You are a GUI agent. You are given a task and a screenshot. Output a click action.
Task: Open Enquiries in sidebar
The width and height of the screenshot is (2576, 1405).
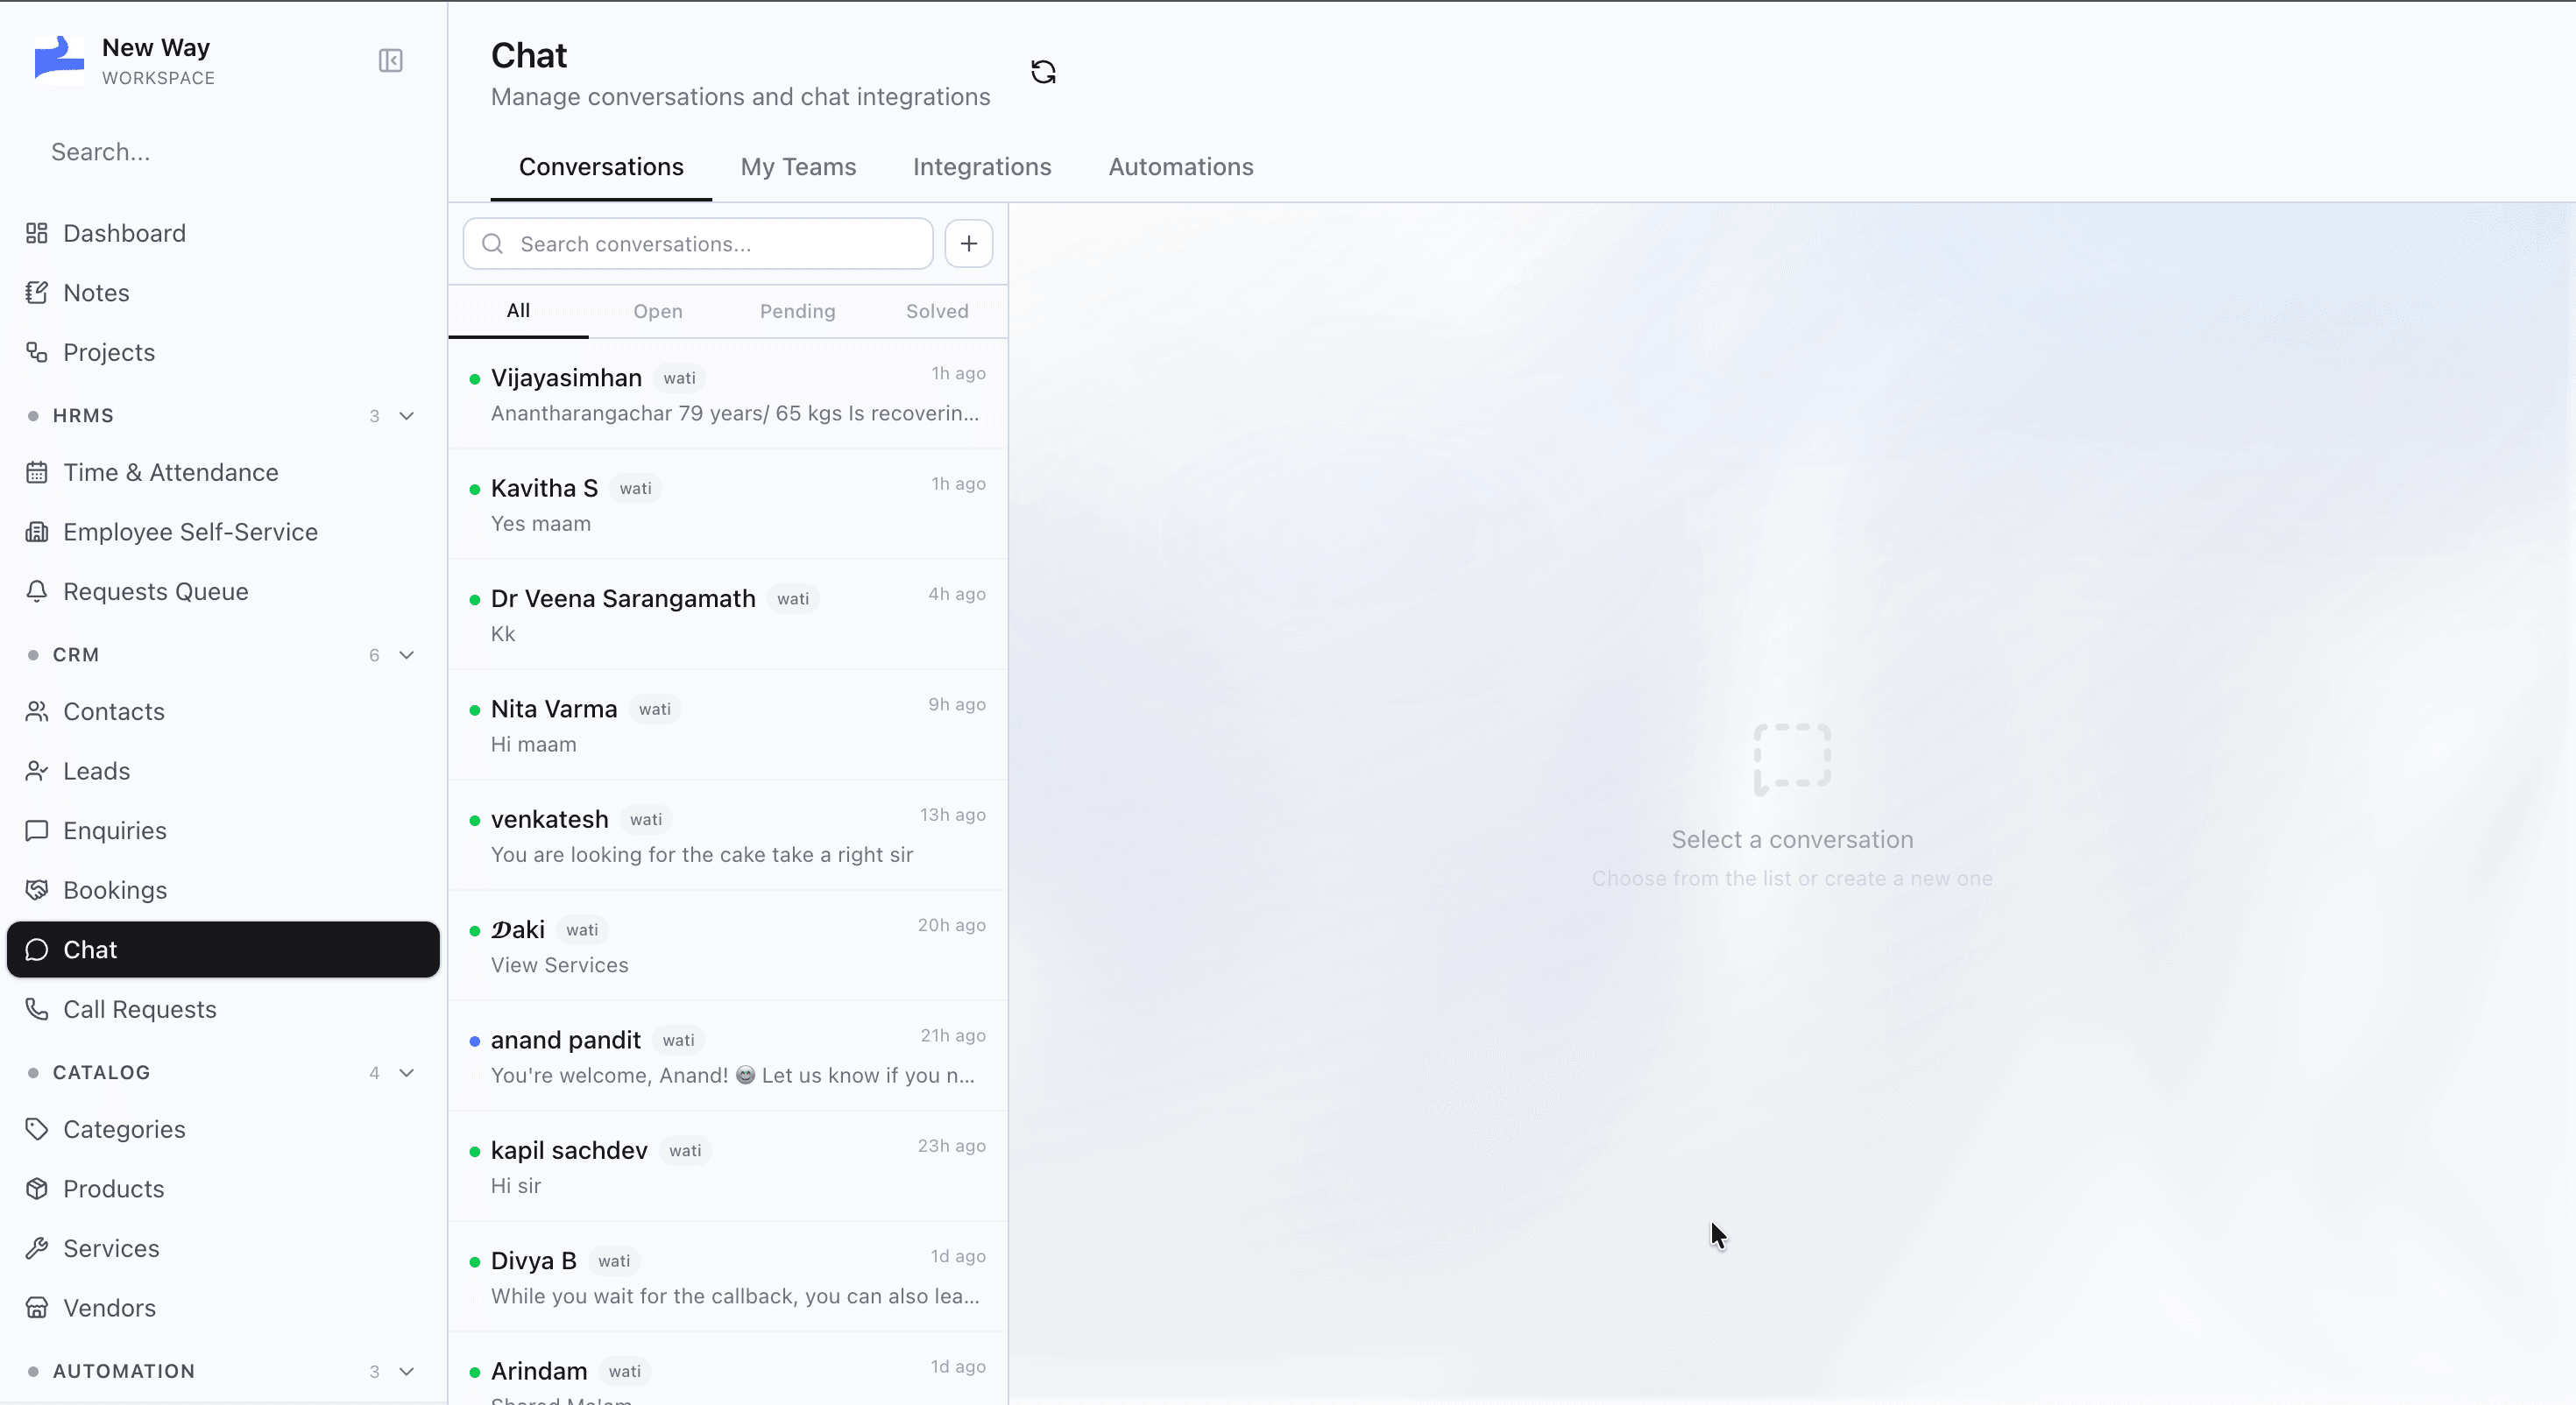click(223, 831)
